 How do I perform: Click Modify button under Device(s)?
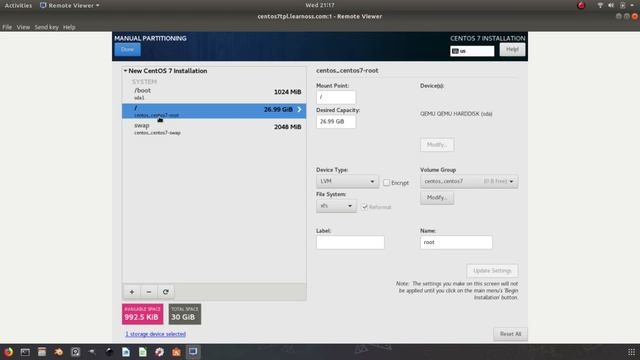coord(437,145)
